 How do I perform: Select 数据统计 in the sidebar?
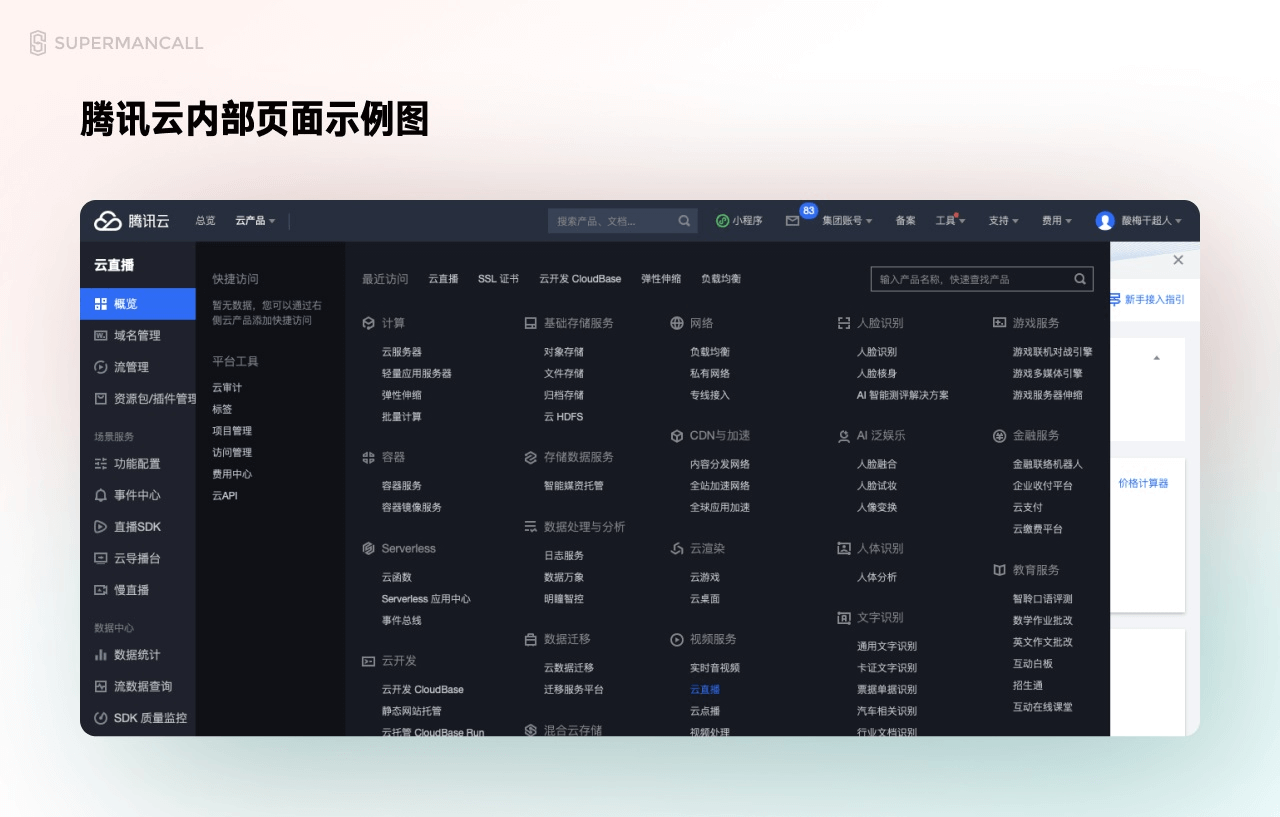[x=138, y=655]
